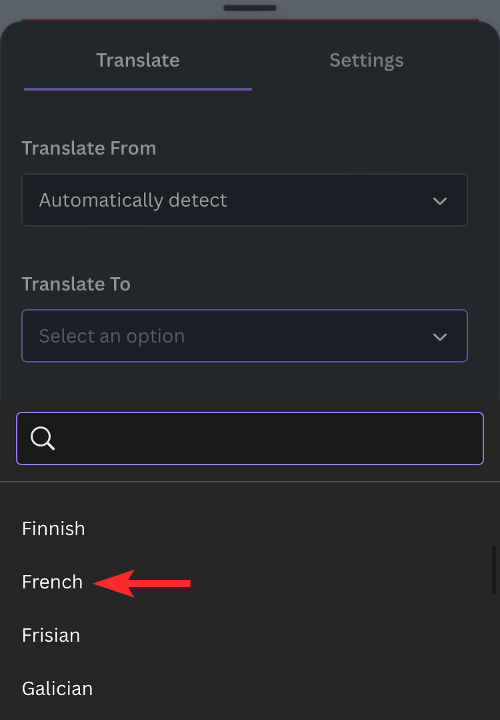Open the Automatically detect dropdown
Image resolution: width=500 pixels, height=720 pixels.
(245, 200)
